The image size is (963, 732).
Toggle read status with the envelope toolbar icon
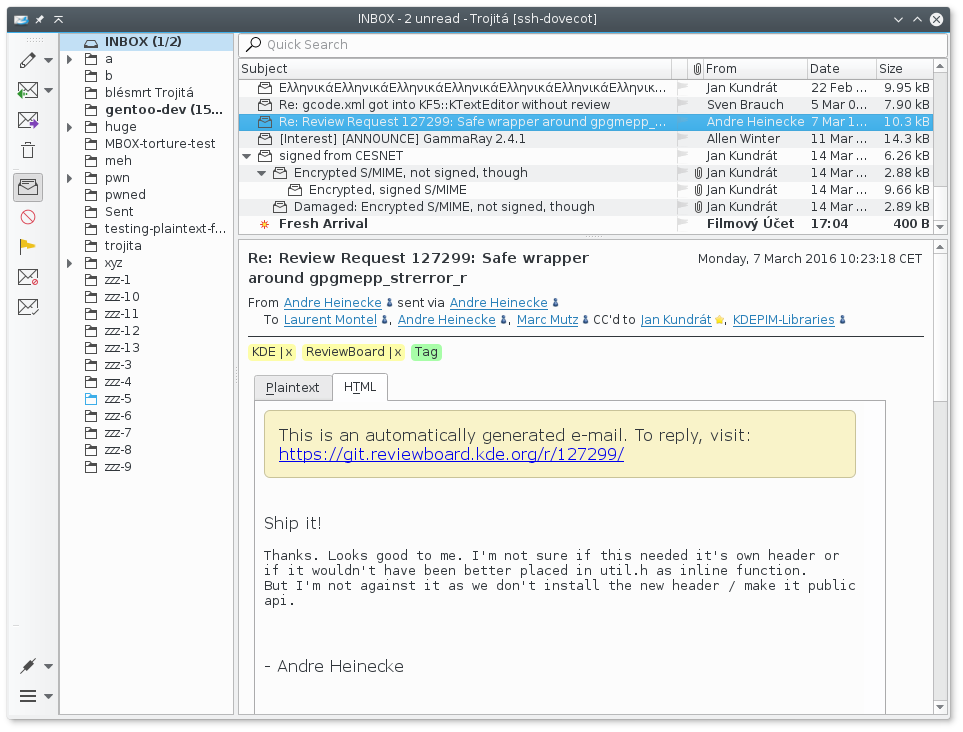click(27, 185)
